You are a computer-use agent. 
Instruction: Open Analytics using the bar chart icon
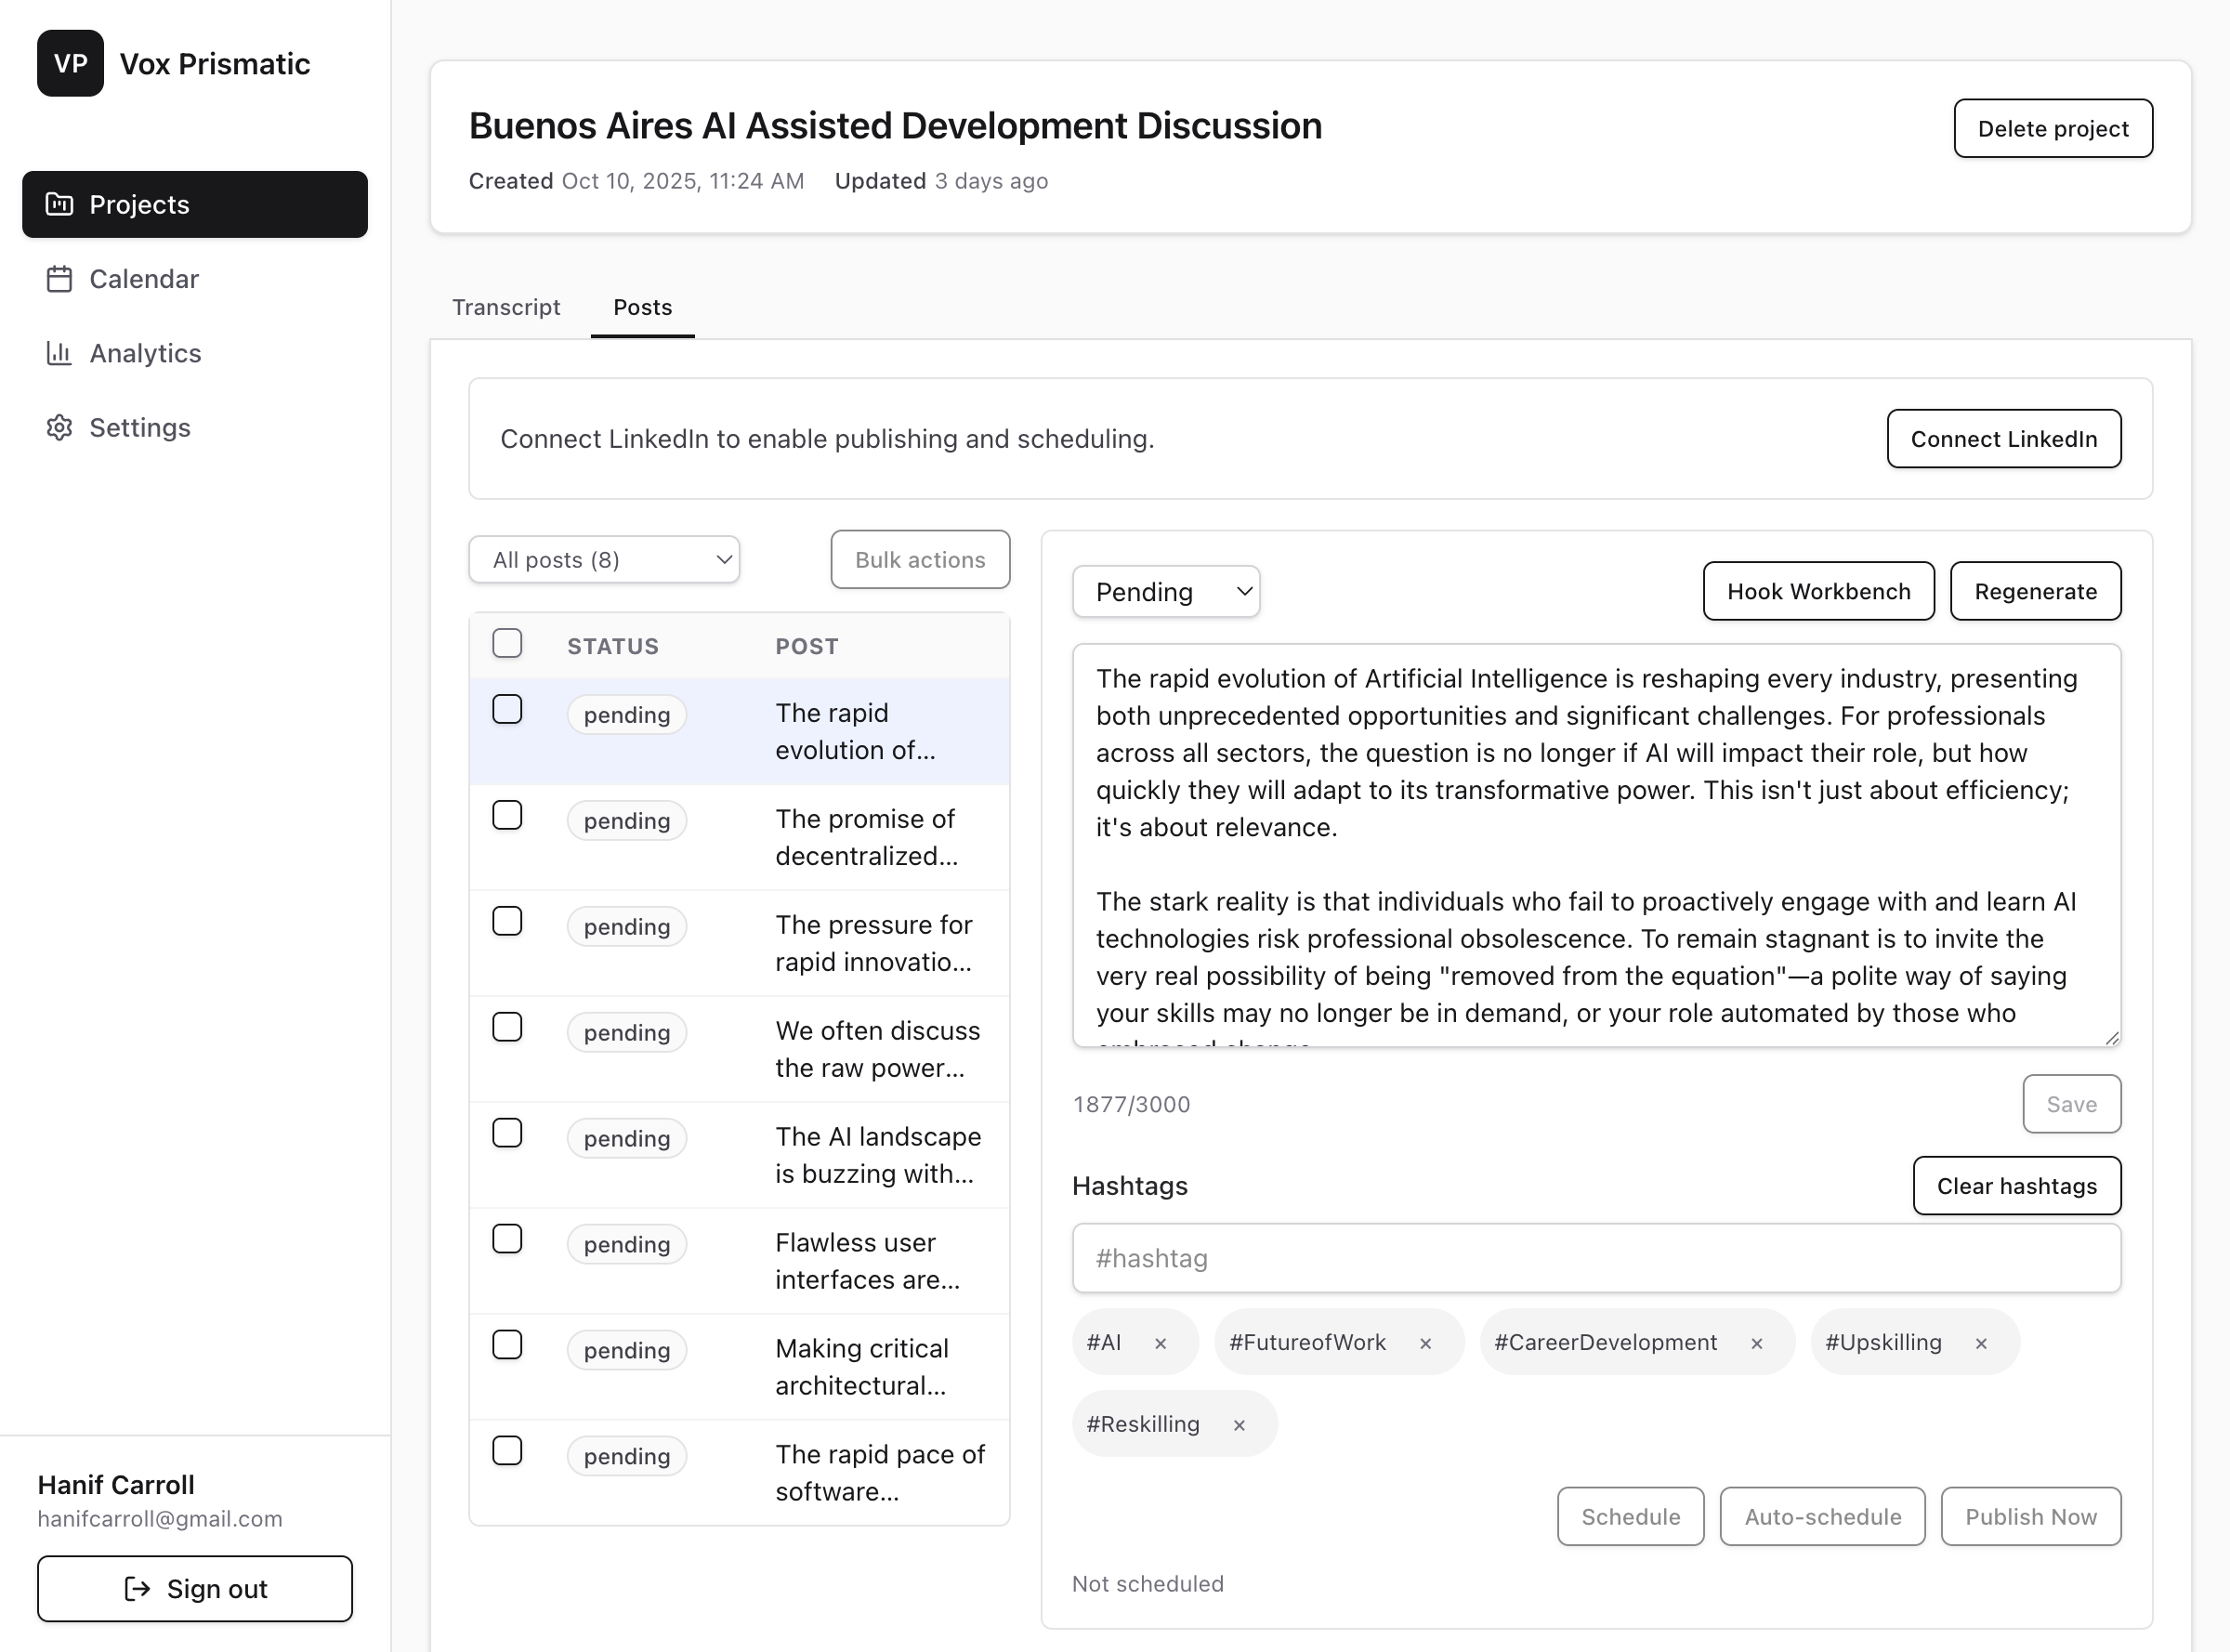pyautogui.click(x=59, y=353)
